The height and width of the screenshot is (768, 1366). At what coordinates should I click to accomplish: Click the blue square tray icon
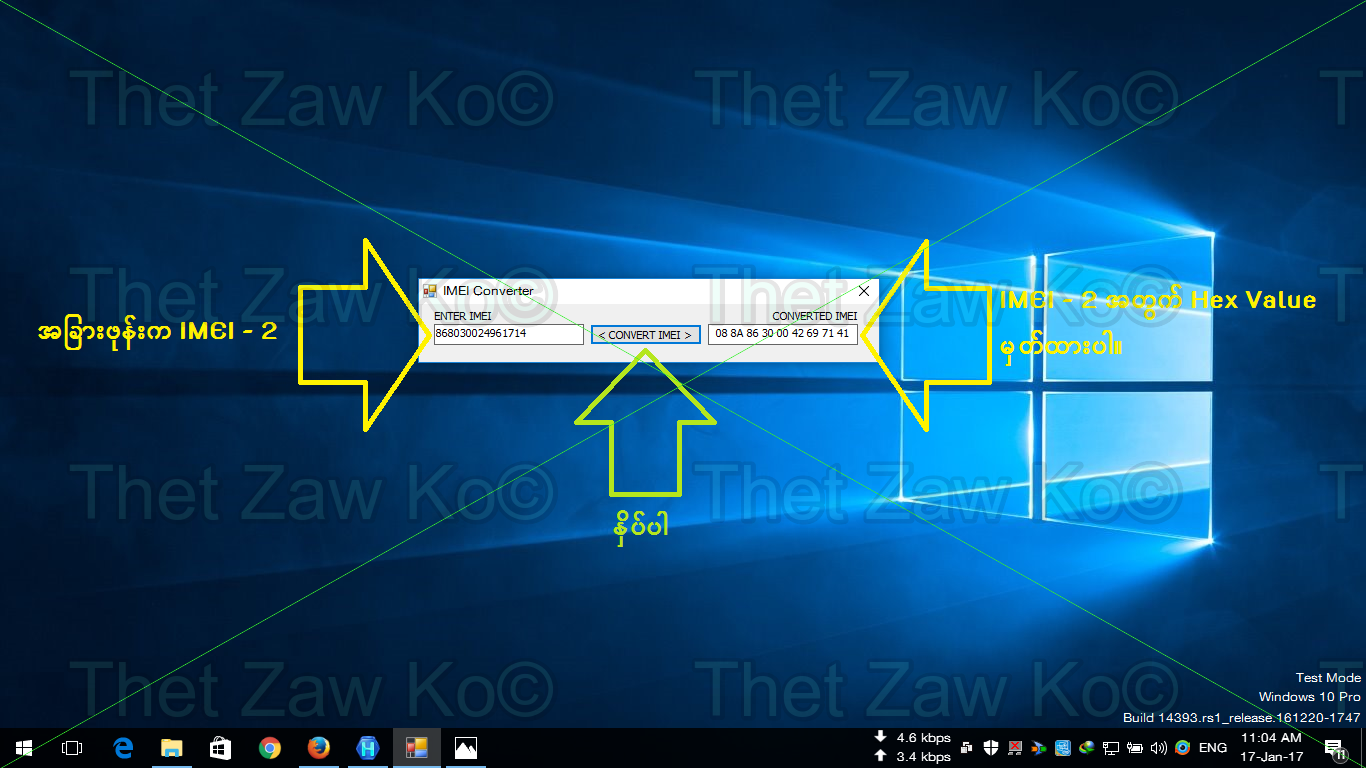1063,748
